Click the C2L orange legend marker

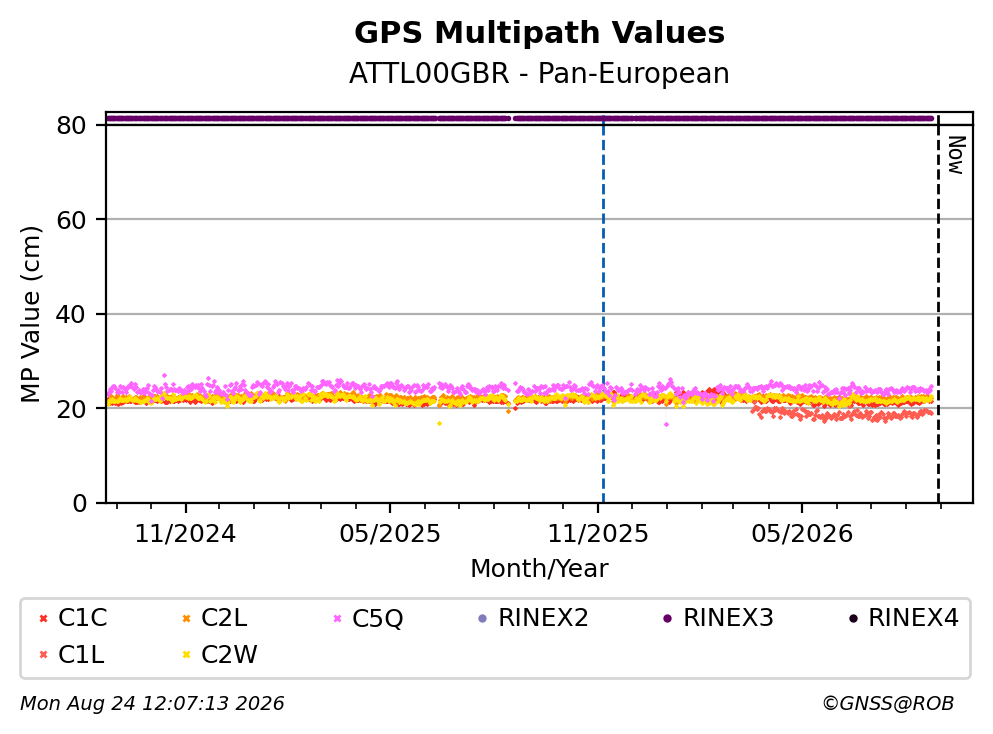tap(186, 618)
